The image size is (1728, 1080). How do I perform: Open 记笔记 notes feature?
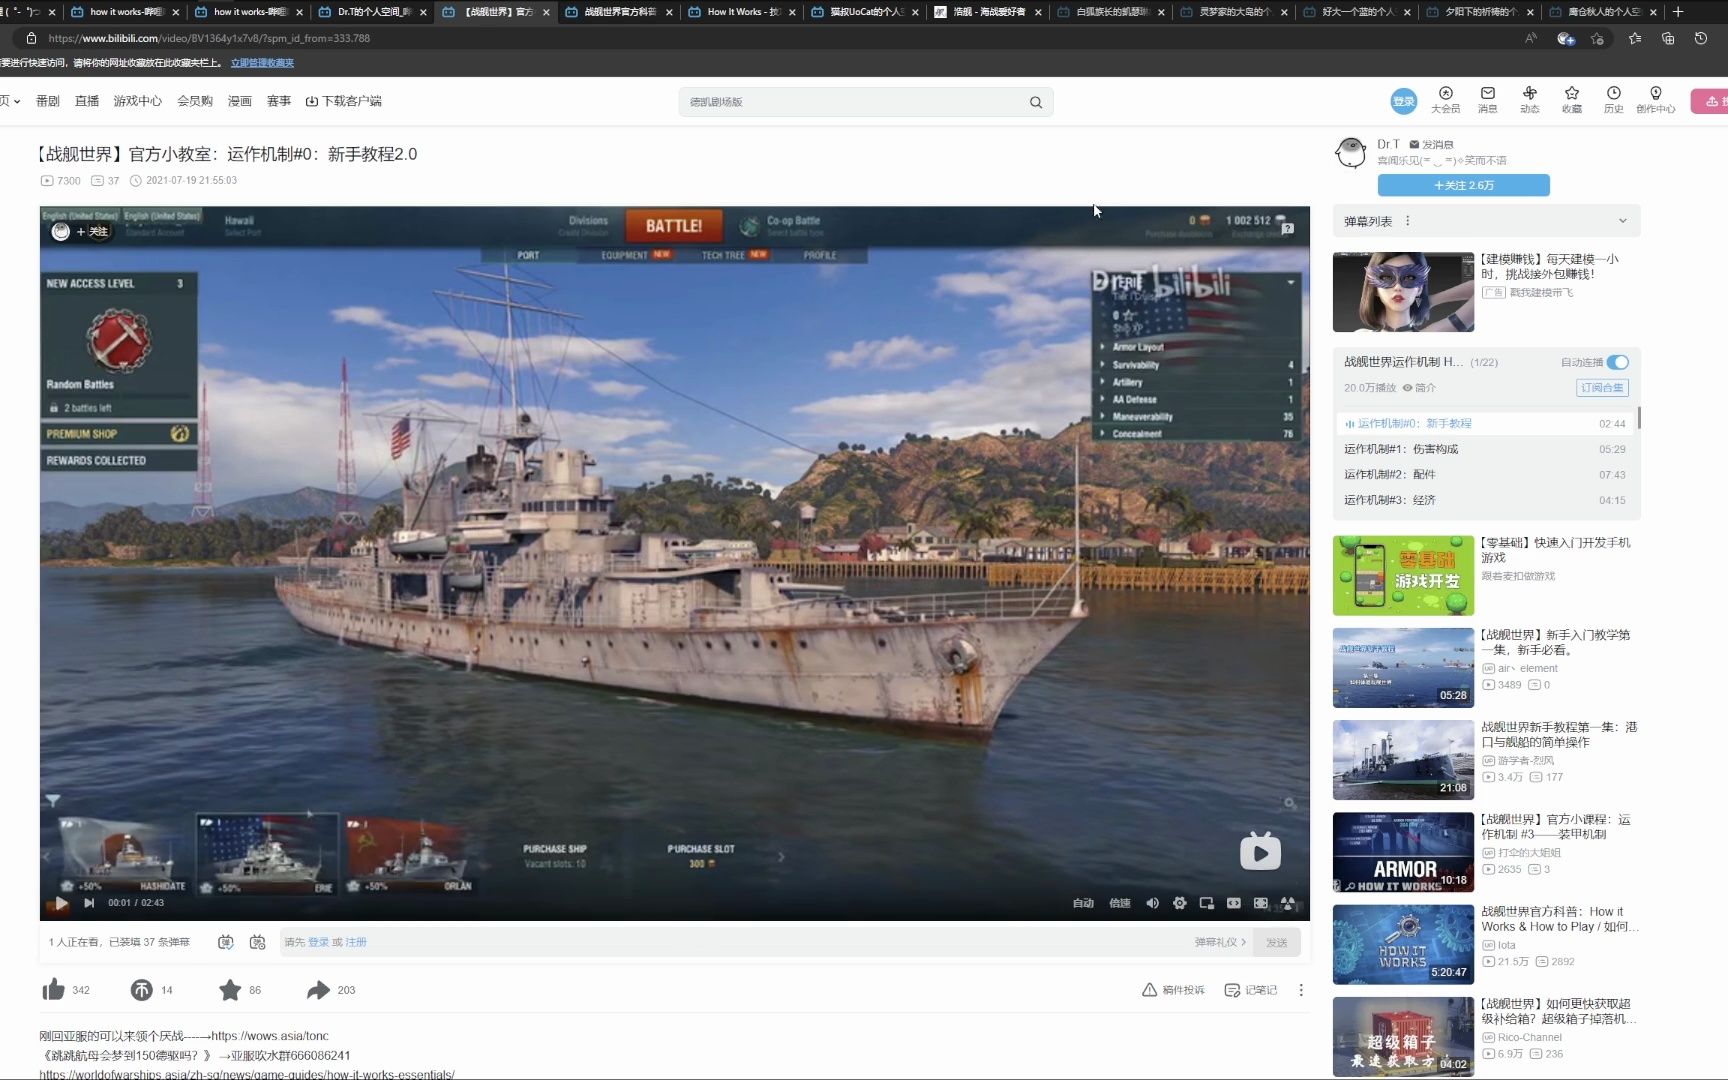click(1251, 990)
